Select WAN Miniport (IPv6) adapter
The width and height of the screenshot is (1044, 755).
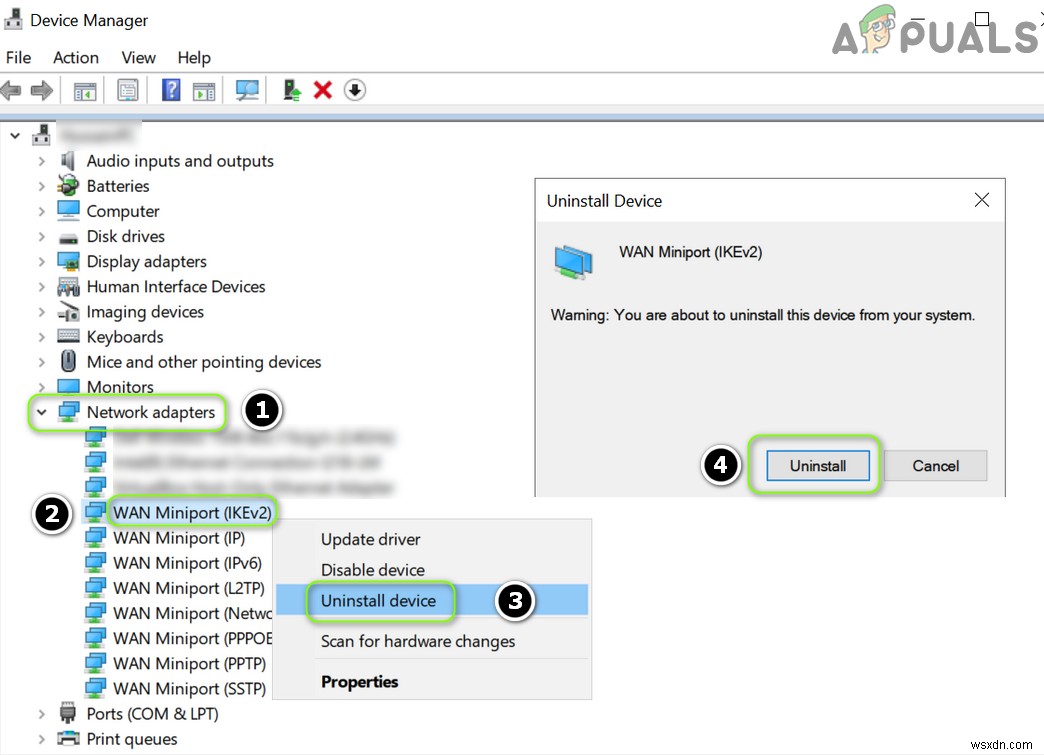[x=188, y=563]
